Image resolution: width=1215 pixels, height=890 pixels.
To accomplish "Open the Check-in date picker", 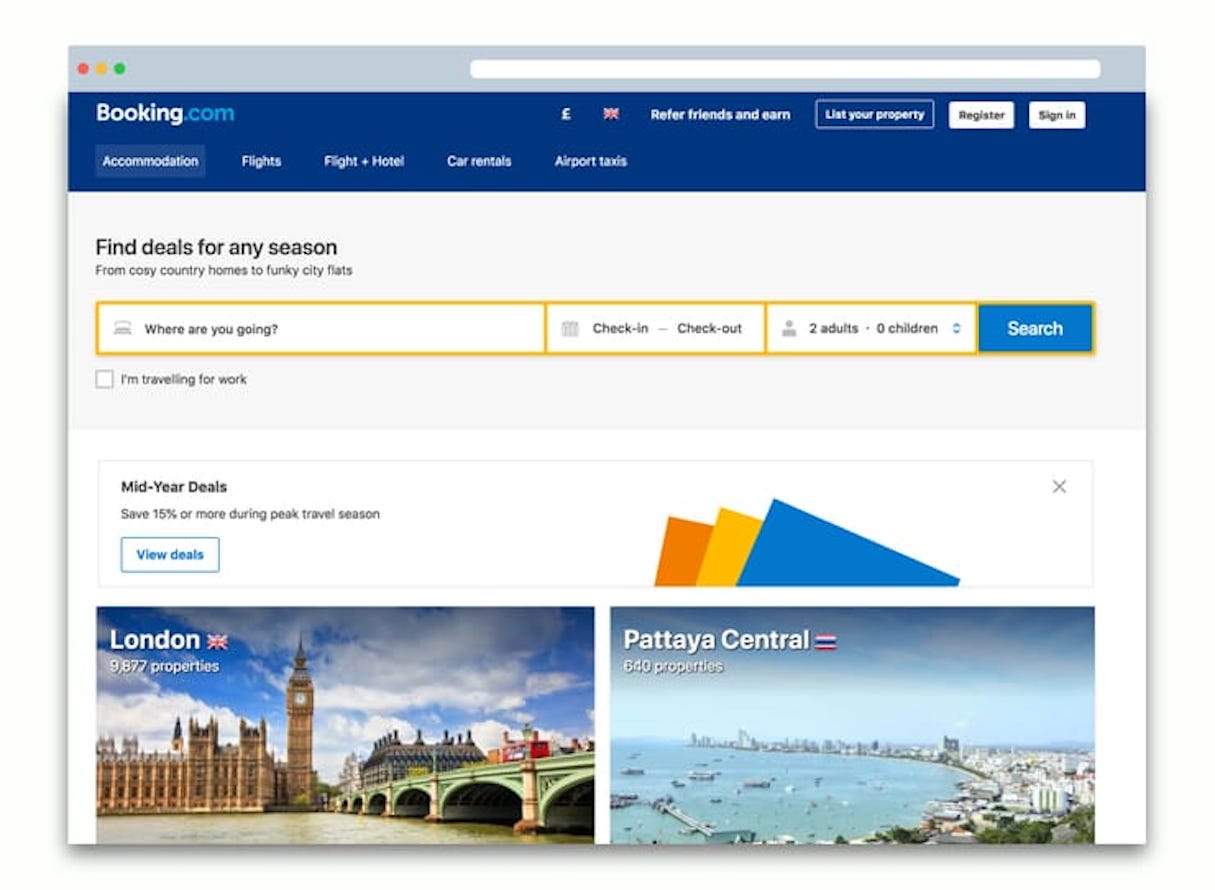I will click(620, 328).
